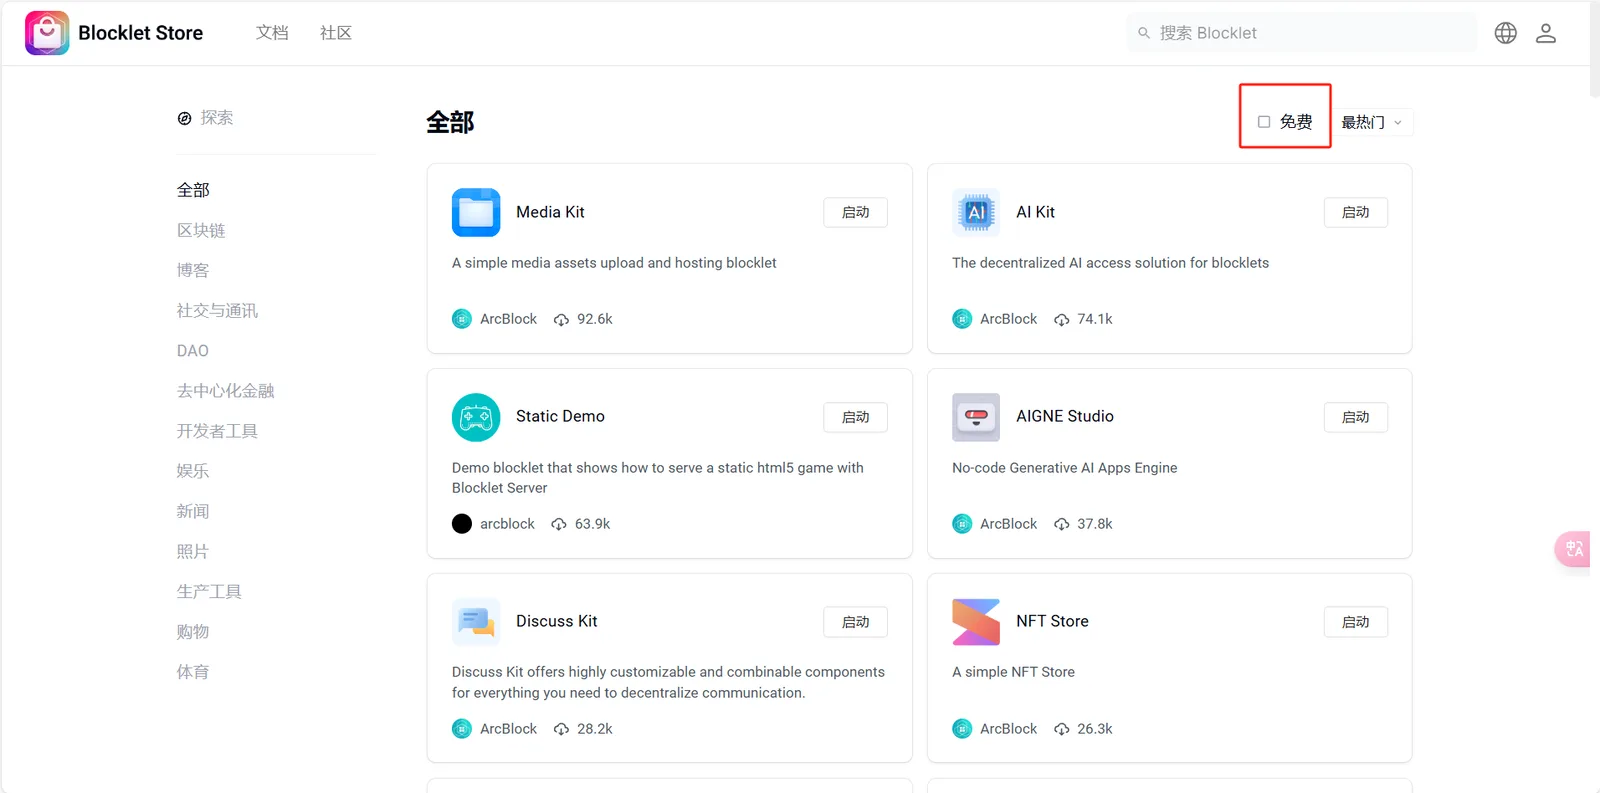Viewport: 1600px width, 793px height.
Task: Click the Blocklet Store title text
Action: (x=141, y=33)
